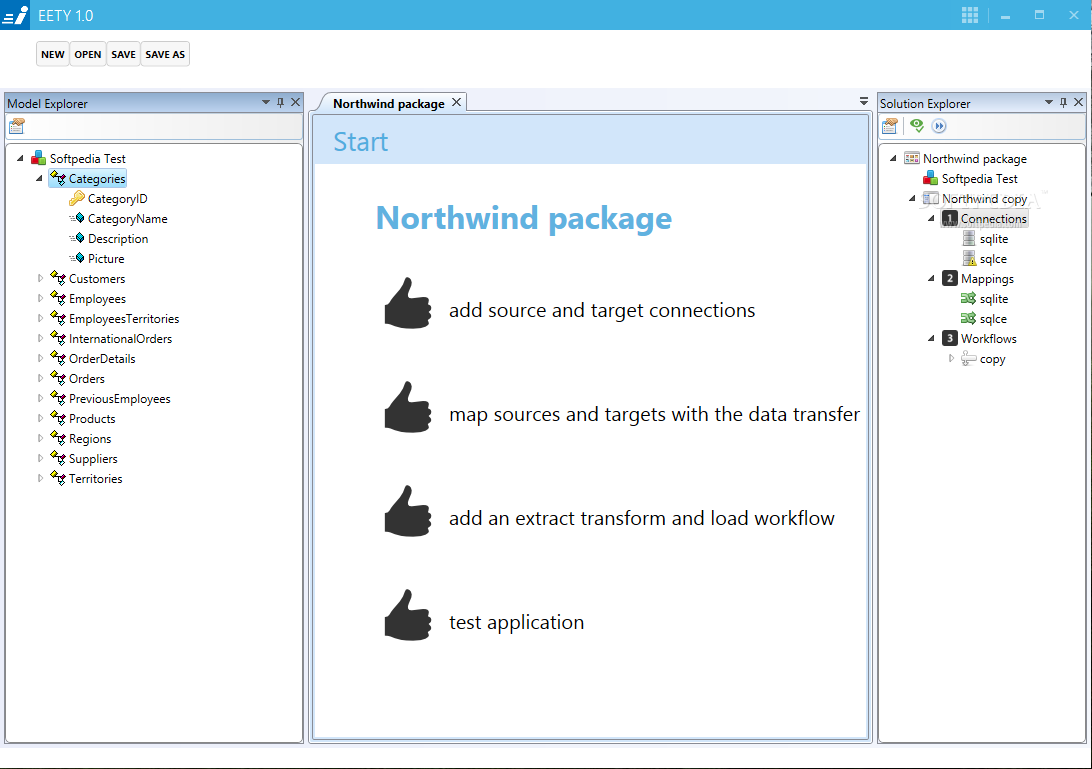The image size is (1092, 769).
Task: Click the EETY application logo icon
Action: point(15,15)
